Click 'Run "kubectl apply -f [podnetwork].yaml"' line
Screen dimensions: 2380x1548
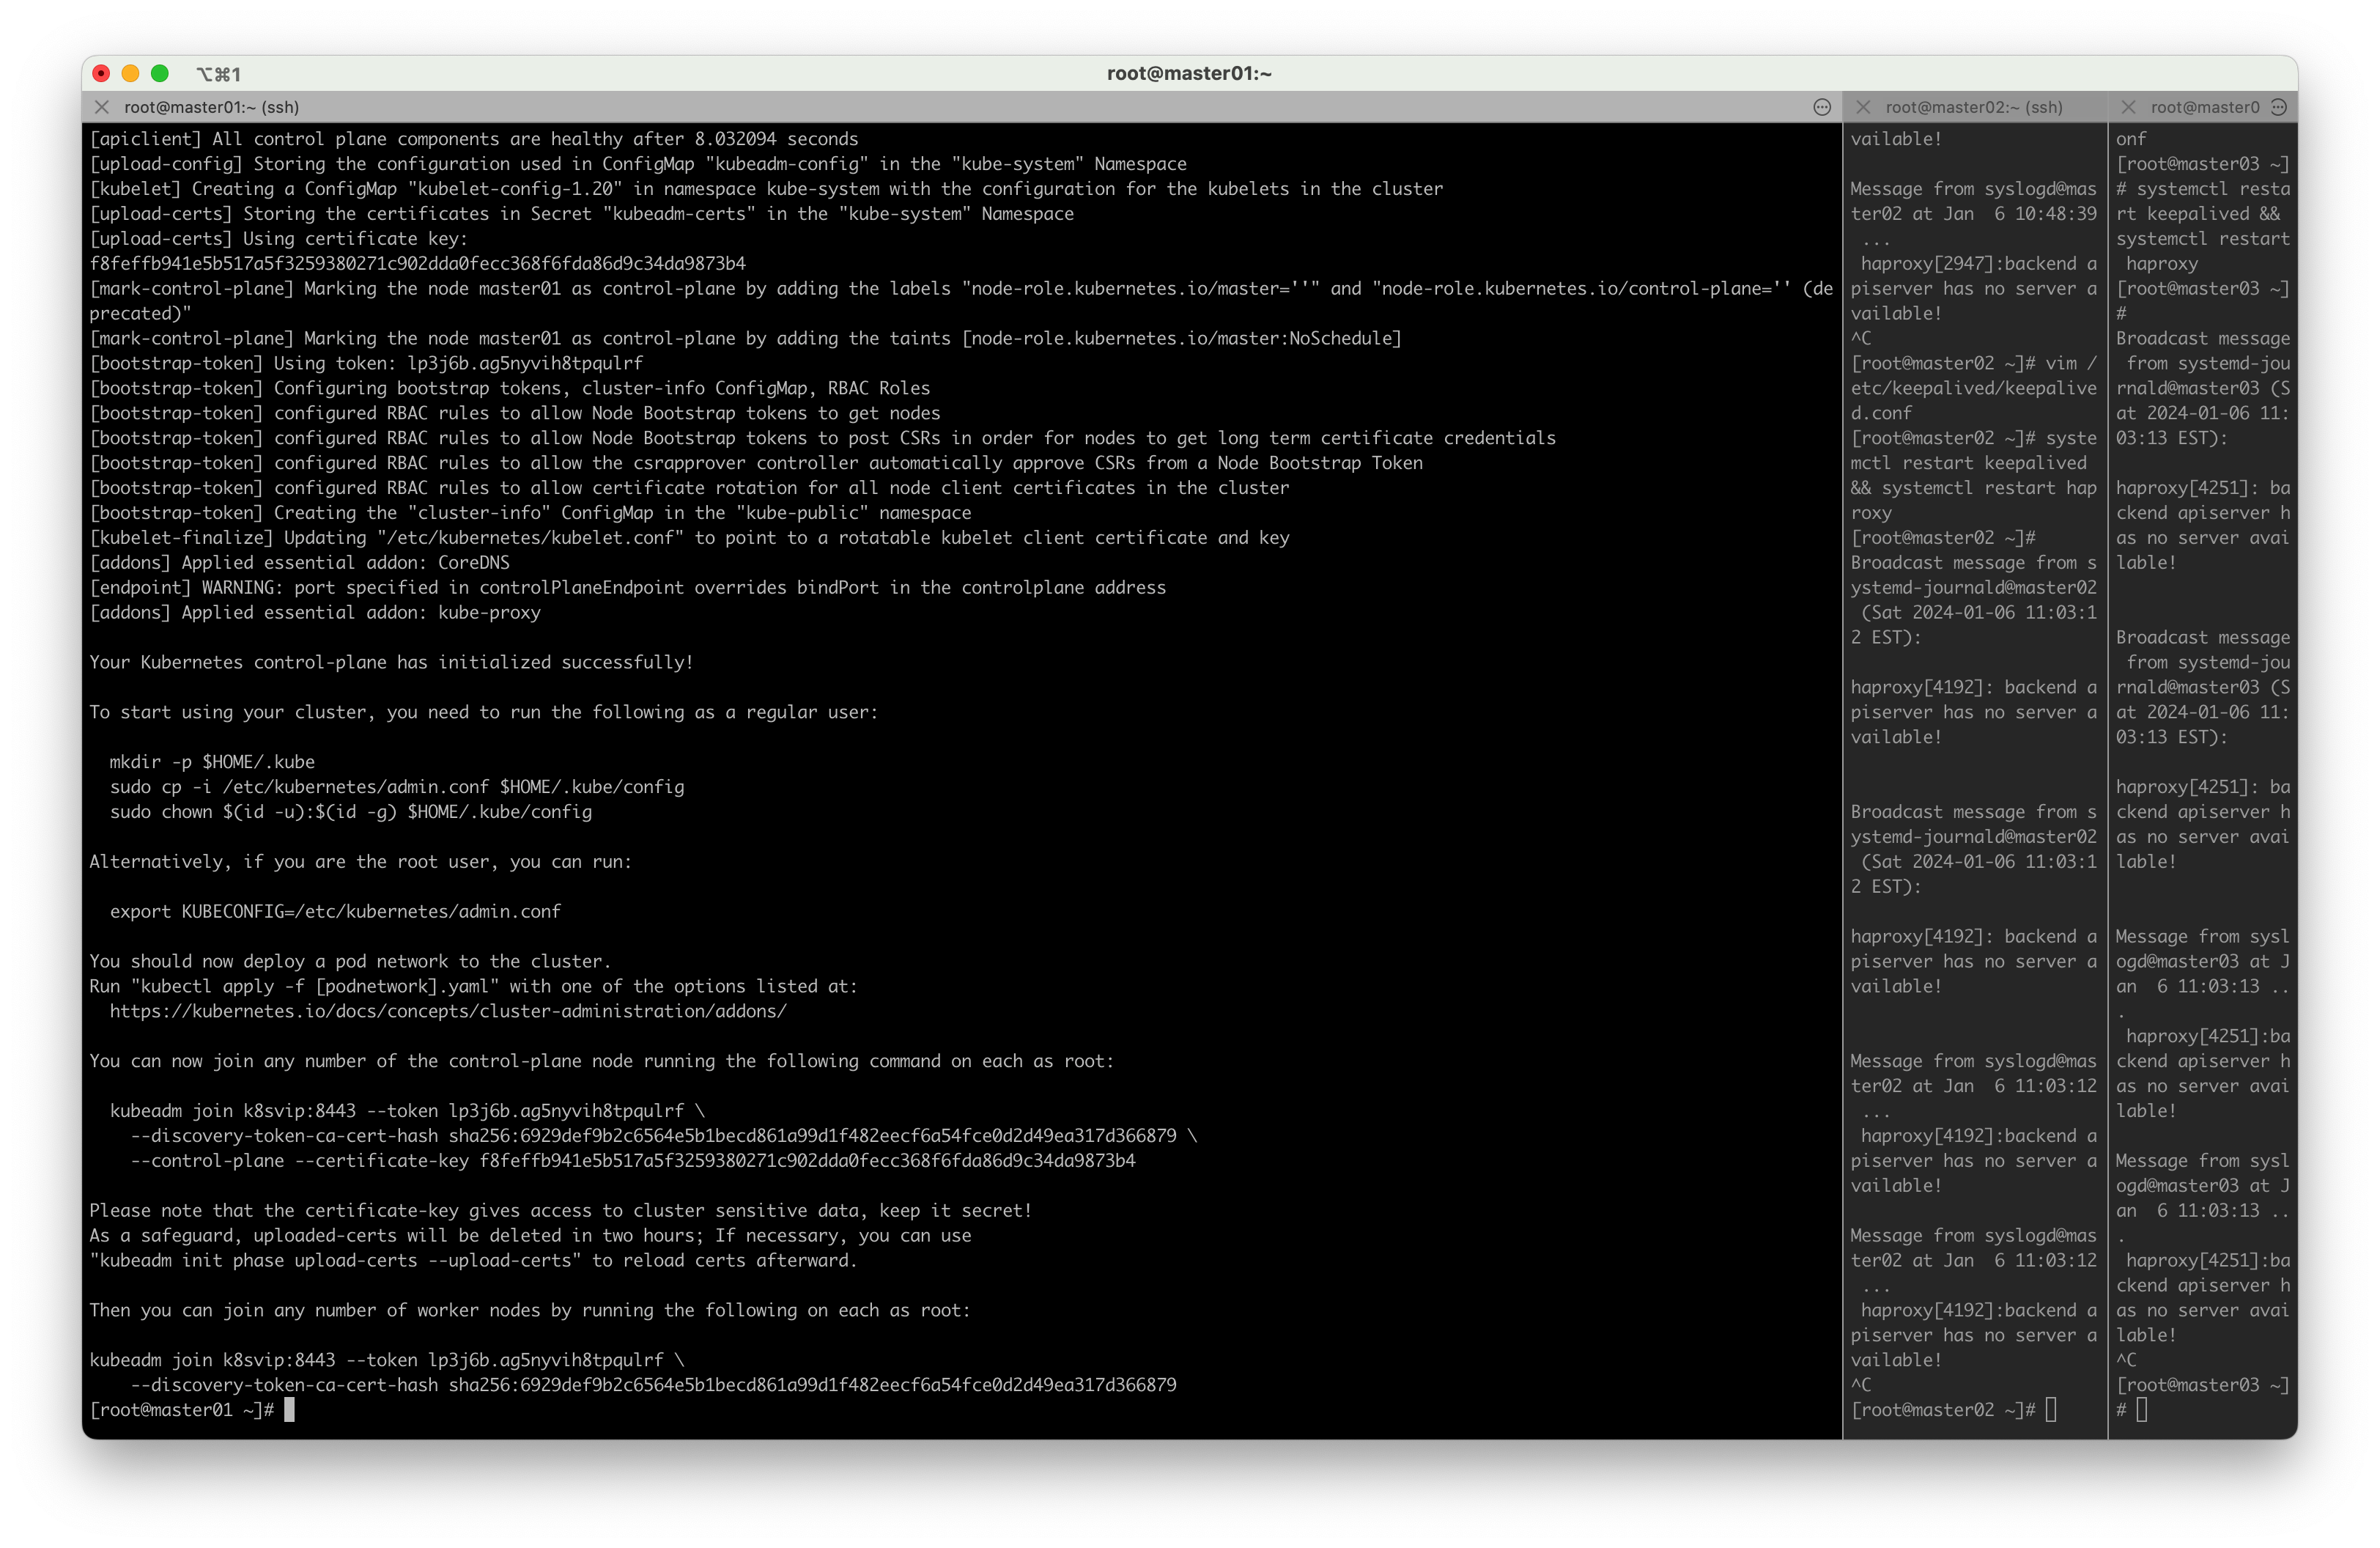[x=474, y=986]
